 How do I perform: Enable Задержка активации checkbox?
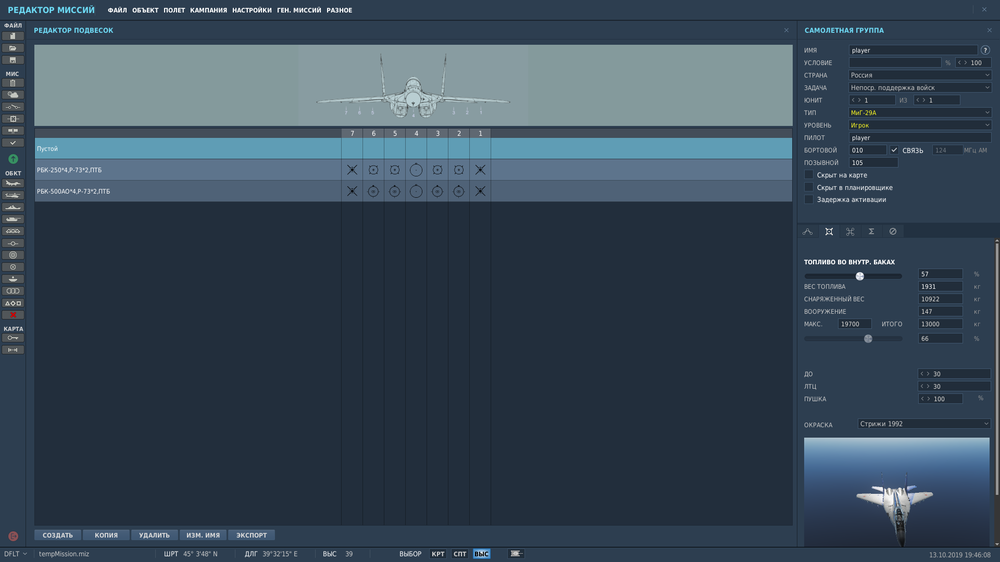tap(809, 200)
